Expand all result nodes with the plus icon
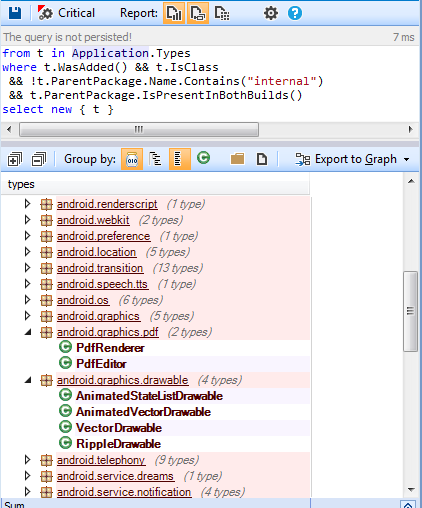Screen dimensions: 422x508 click(15, 159)
